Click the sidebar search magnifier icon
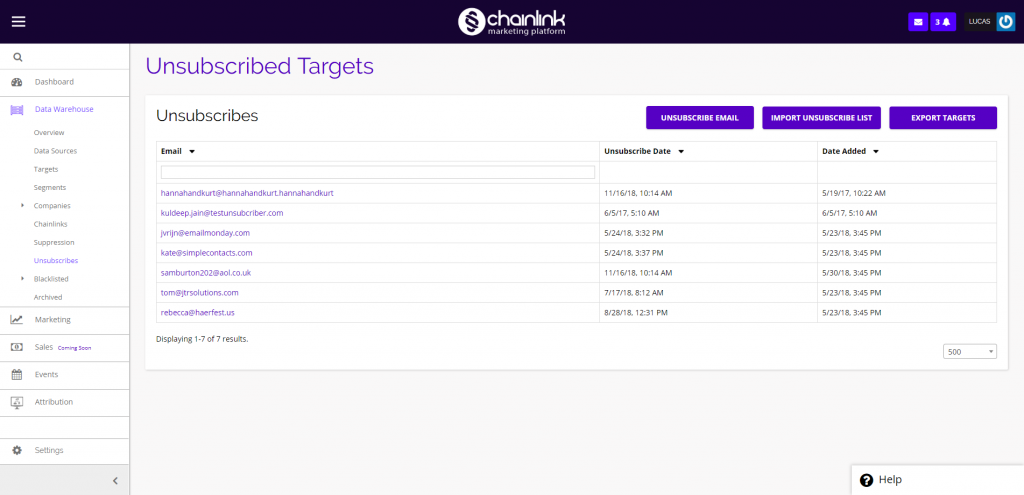Image resolution: width=1024 pixels, height=495 pixels. [x=18, y=57]
